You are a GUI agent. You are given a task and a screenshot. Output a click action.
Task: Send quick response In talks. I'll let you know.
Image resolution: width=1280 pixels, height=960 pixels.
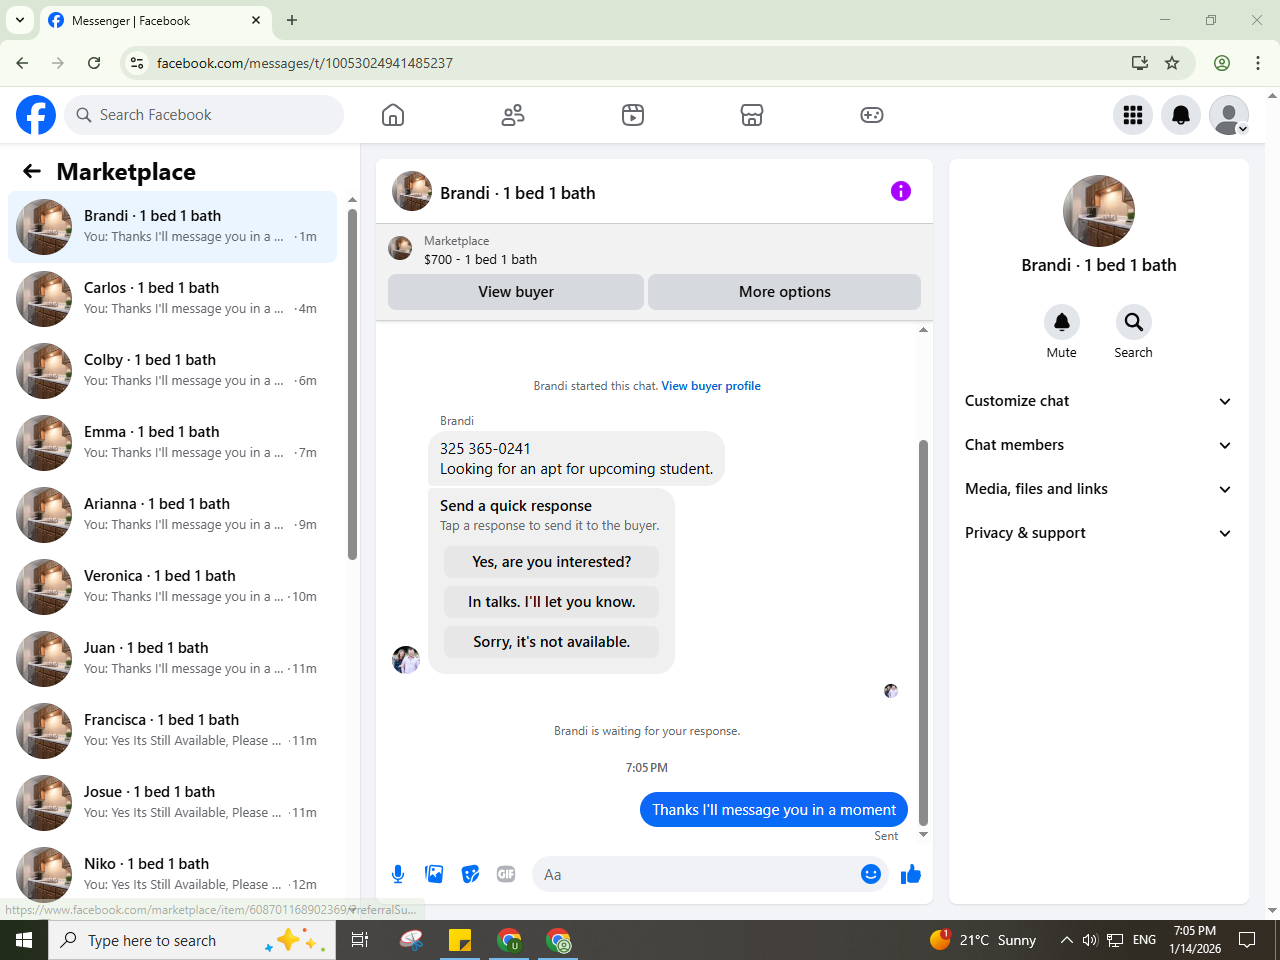(552, 602)
